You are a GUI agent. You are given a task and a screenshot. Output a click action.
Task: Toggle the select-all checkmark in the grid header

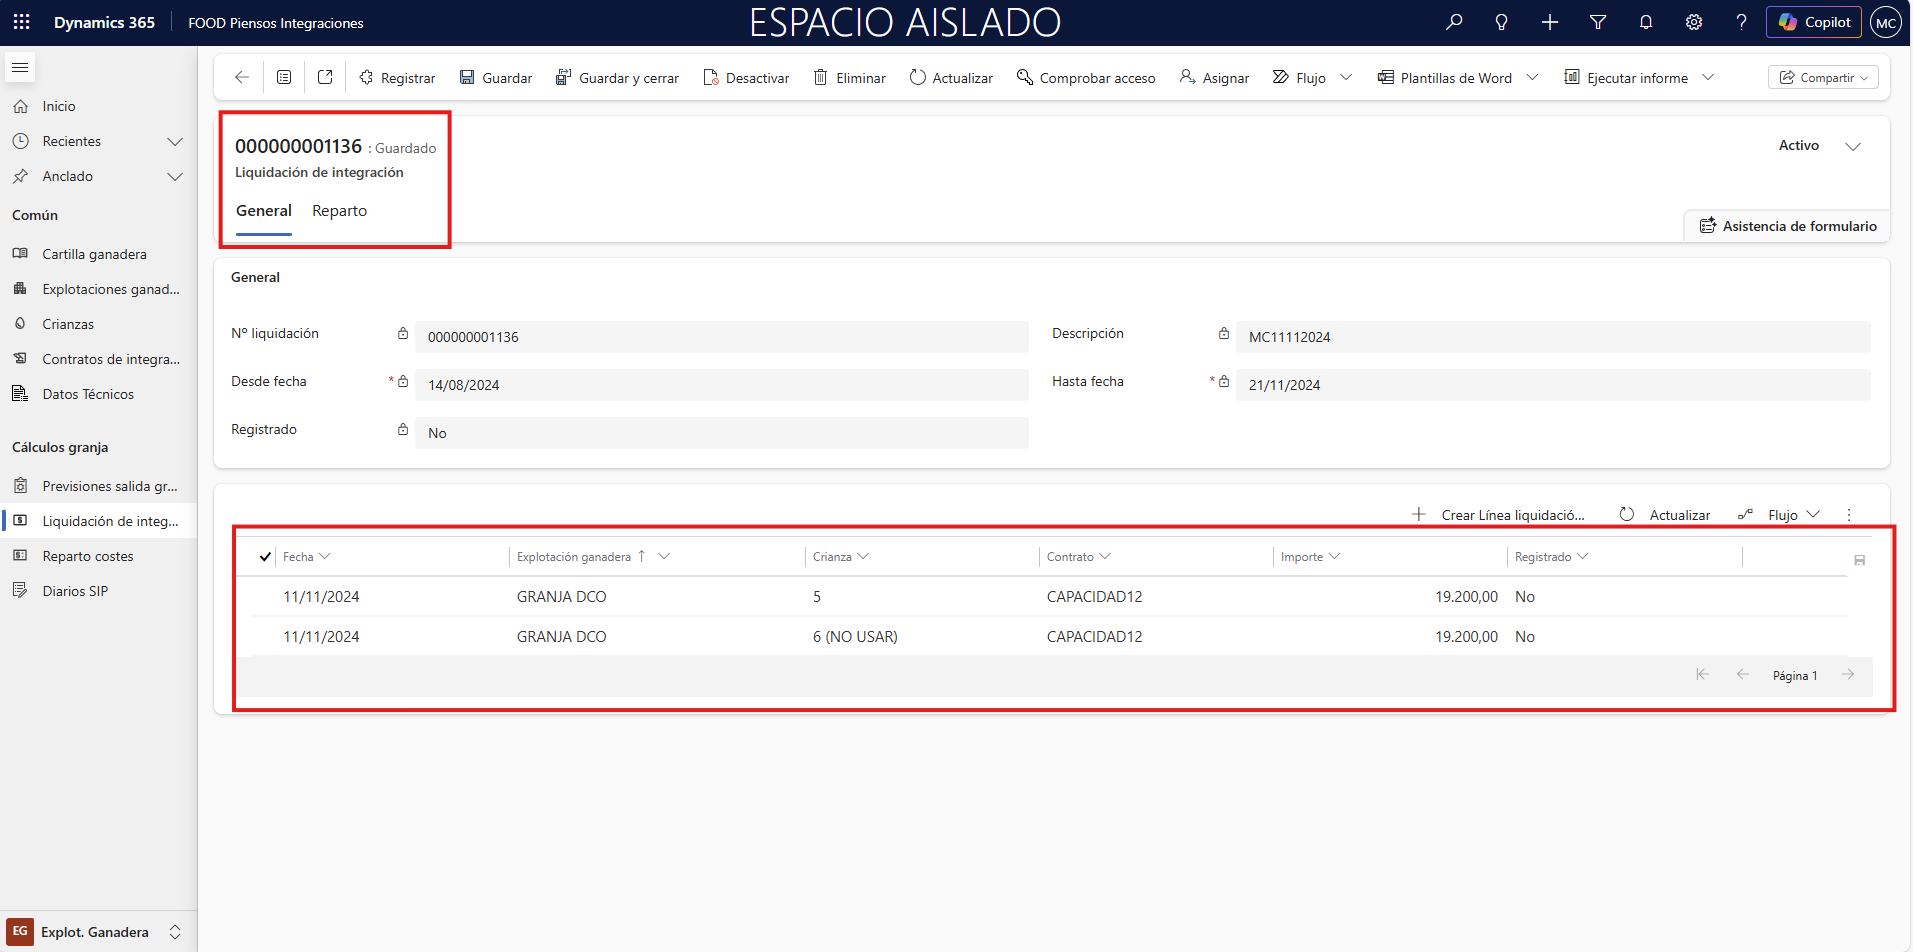click(x=265, y=557)
